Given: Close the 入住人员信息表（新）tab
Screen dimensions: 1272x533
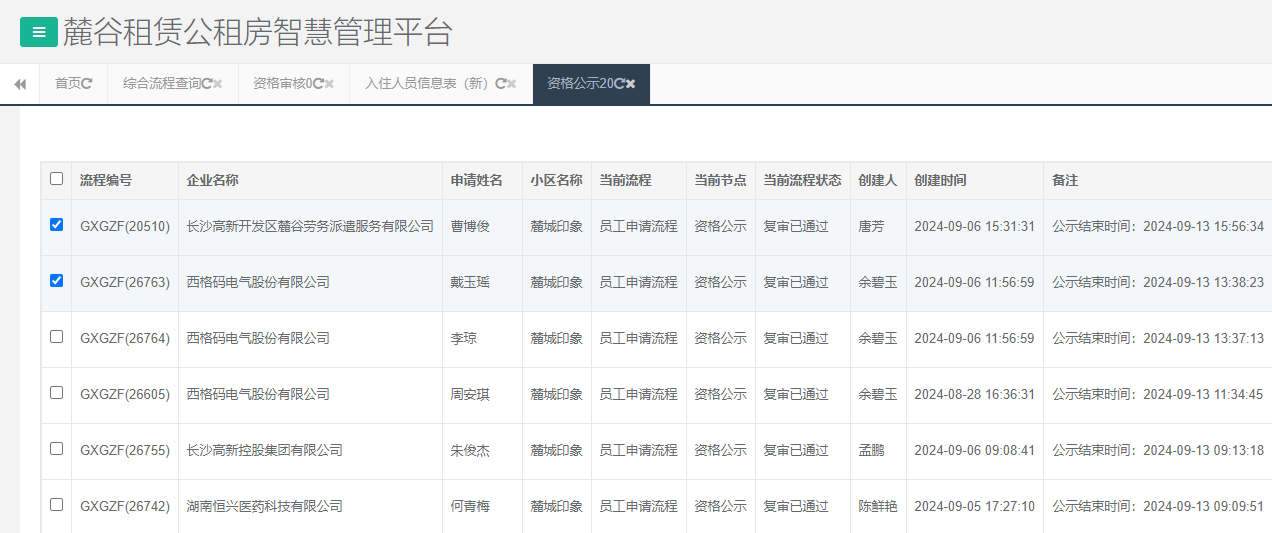Looking at the screenshot, I should pos(511,84).
